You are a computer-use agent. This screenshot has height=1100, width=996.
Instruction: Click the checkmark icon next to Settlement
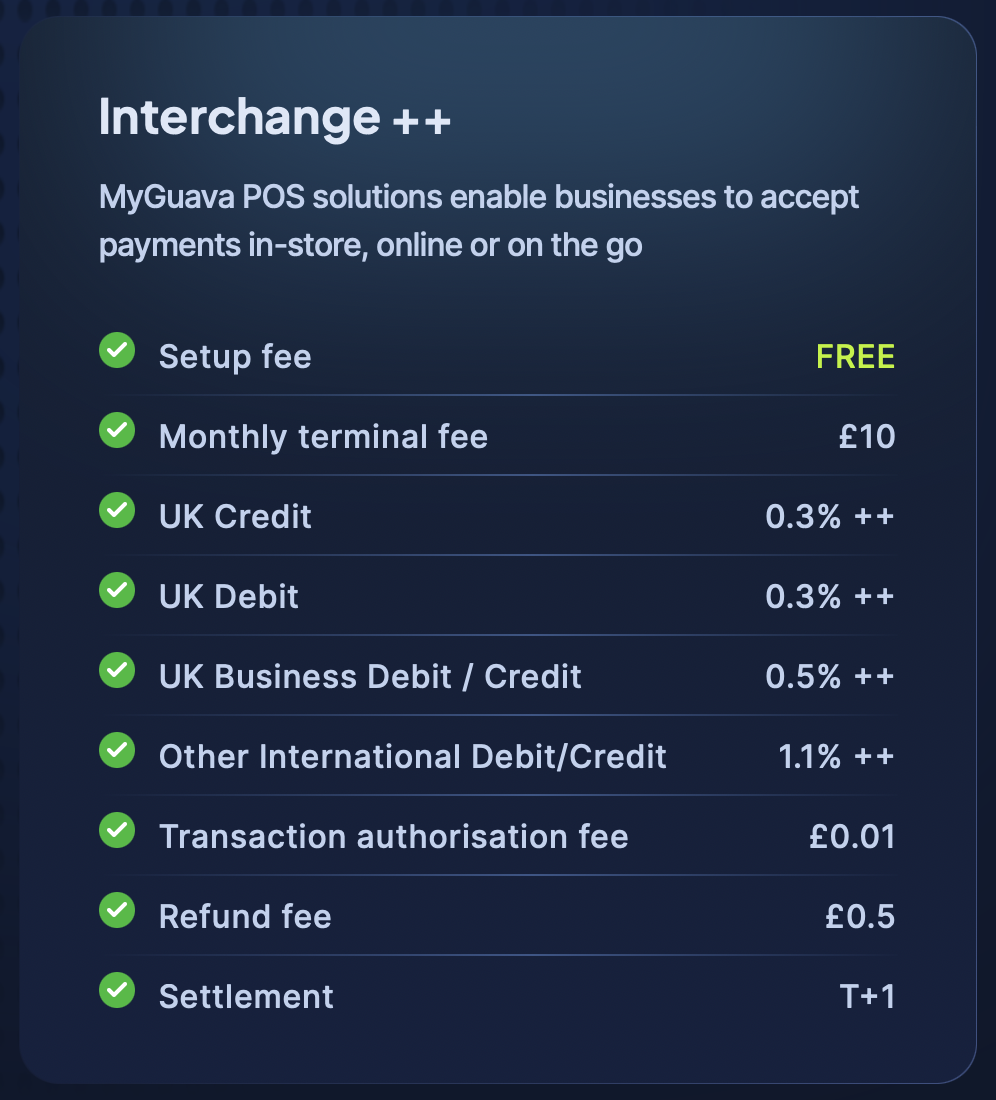tap(116, 990)
